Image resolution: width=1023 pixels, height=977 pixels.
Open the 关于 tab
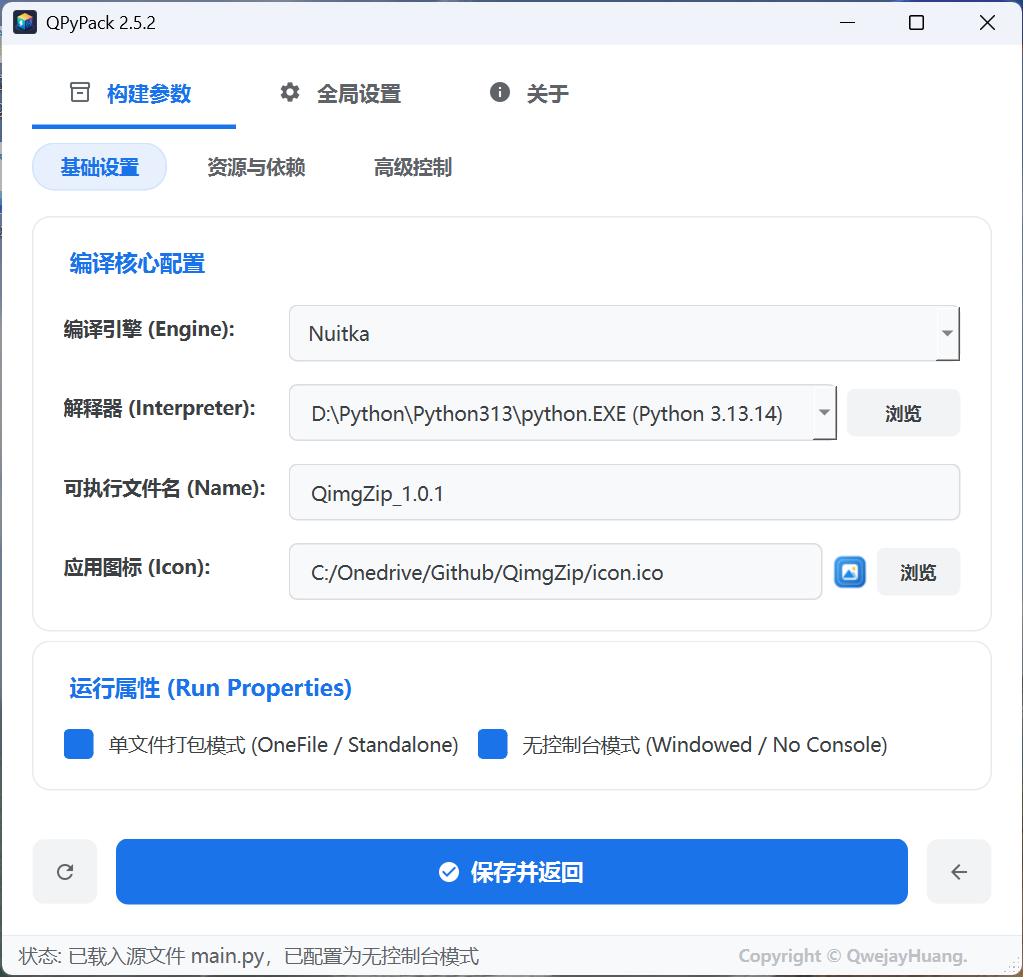point(529,93)
